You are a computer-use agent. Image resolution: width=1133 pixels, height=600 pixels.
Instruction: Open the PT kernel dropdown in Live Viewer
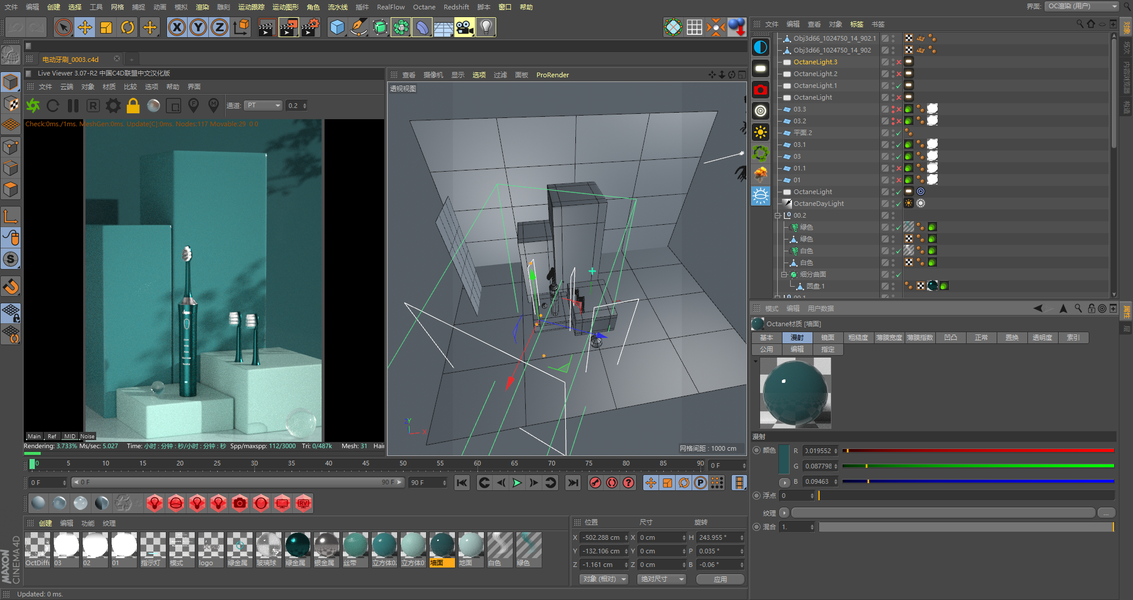pyautogui.click(x=263, y=106)
